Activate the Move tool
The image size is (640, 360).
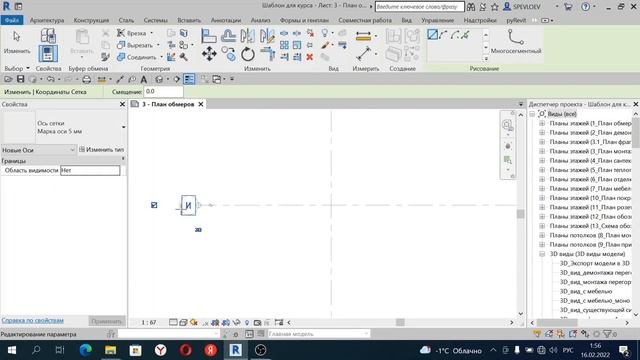tap(209, 54)
